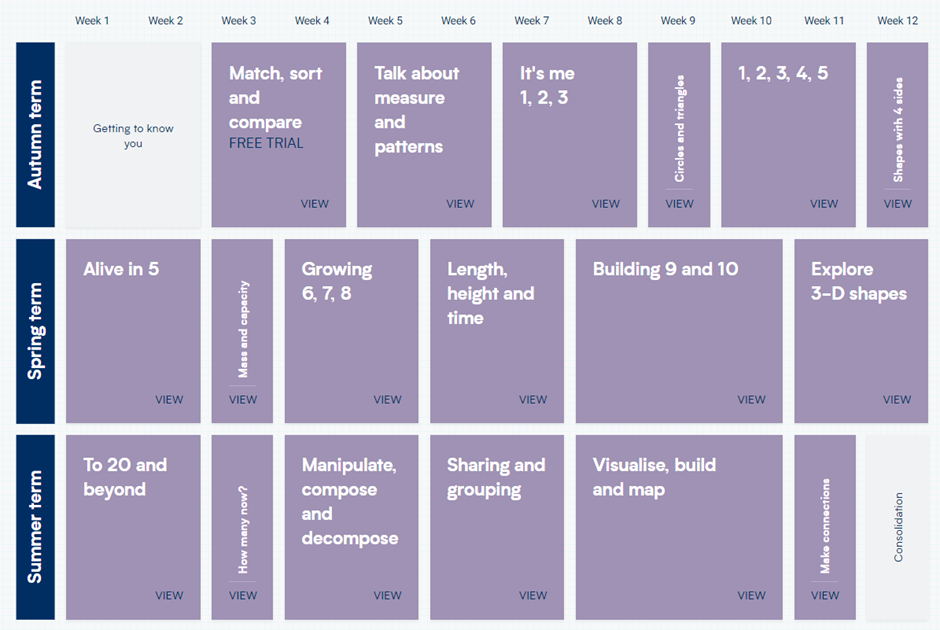Image resolution: width=940 pixels, height=630 pixels.
Task: Open the Mass and capacity VIEW link
Action: (x=242, y=400)
